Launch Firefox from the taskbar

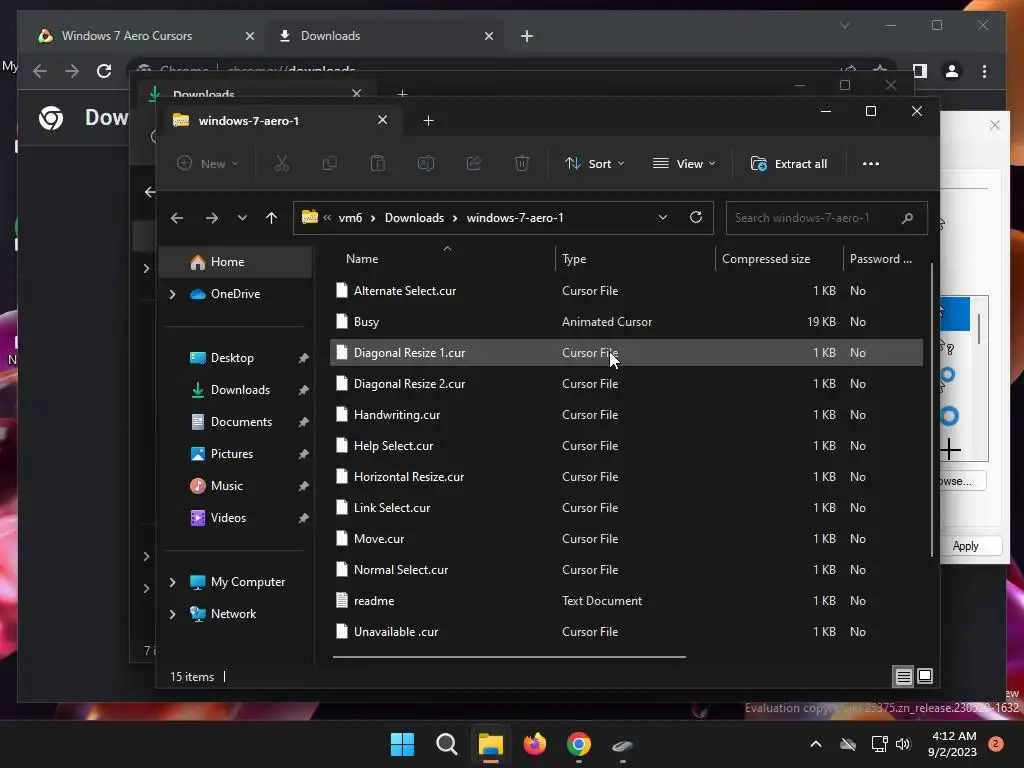(535, 744)
